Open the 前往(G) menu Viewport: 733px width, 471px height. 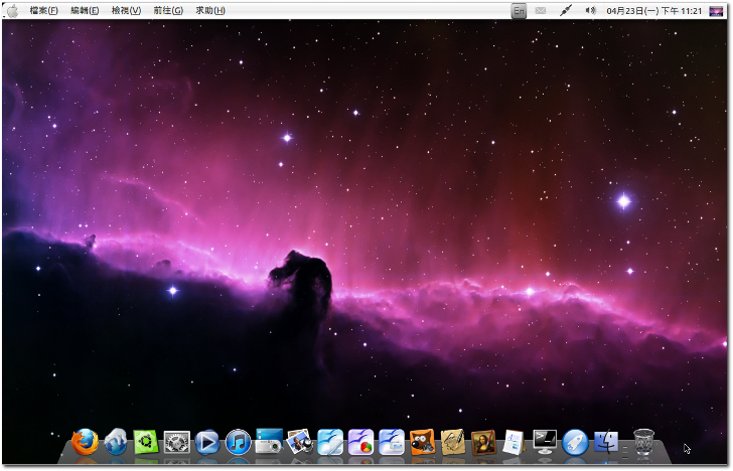(168, 10)
